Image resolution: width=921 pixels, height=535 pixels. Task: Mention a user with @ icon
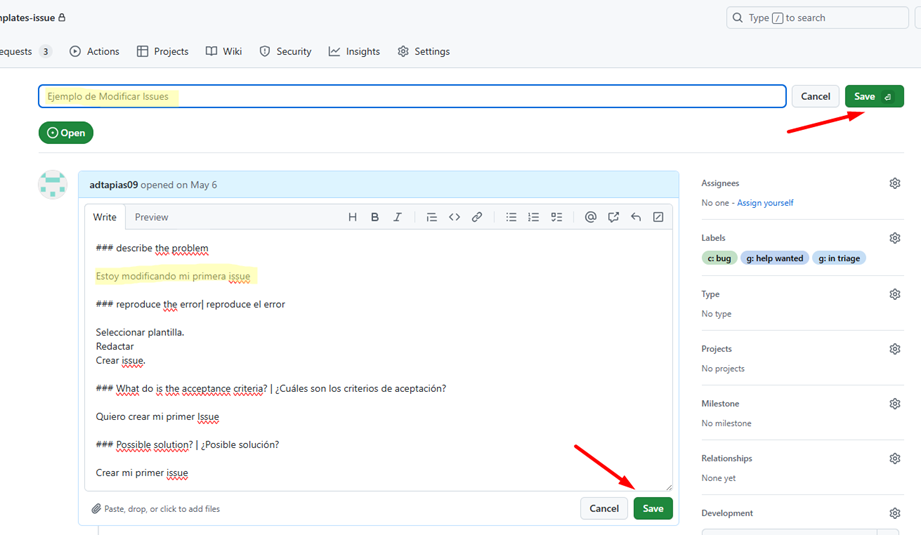tap(590, 217)
